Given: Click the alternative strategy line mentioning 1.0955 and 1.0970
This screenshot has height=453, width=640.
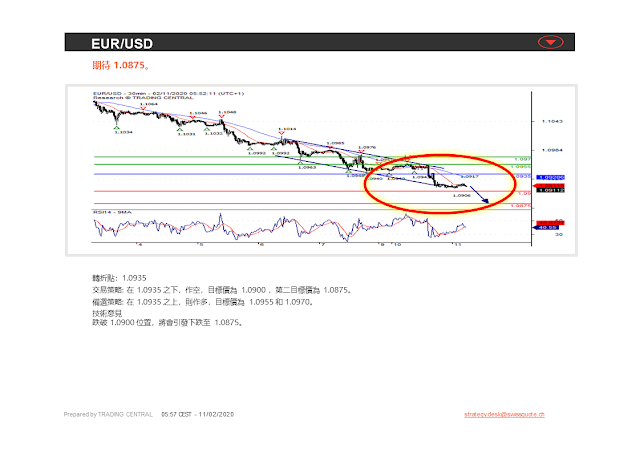Looking at the screenshot, I should click(x=203, y=302).
